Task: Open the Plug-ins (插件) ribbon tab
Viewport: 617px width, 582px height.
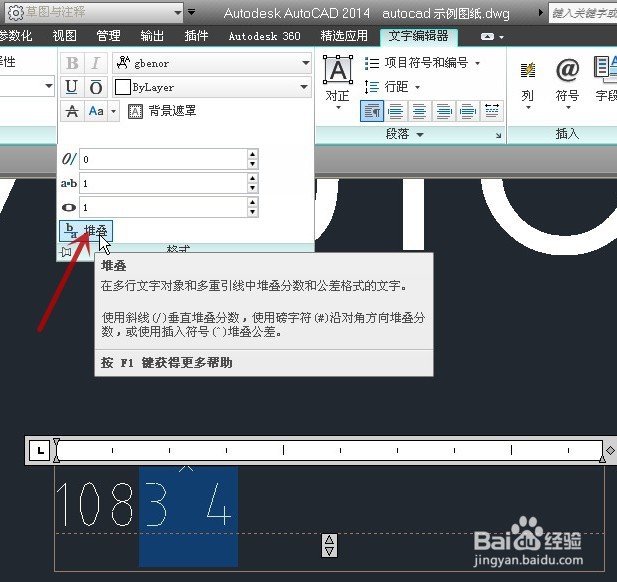Action: coord(196,36)
